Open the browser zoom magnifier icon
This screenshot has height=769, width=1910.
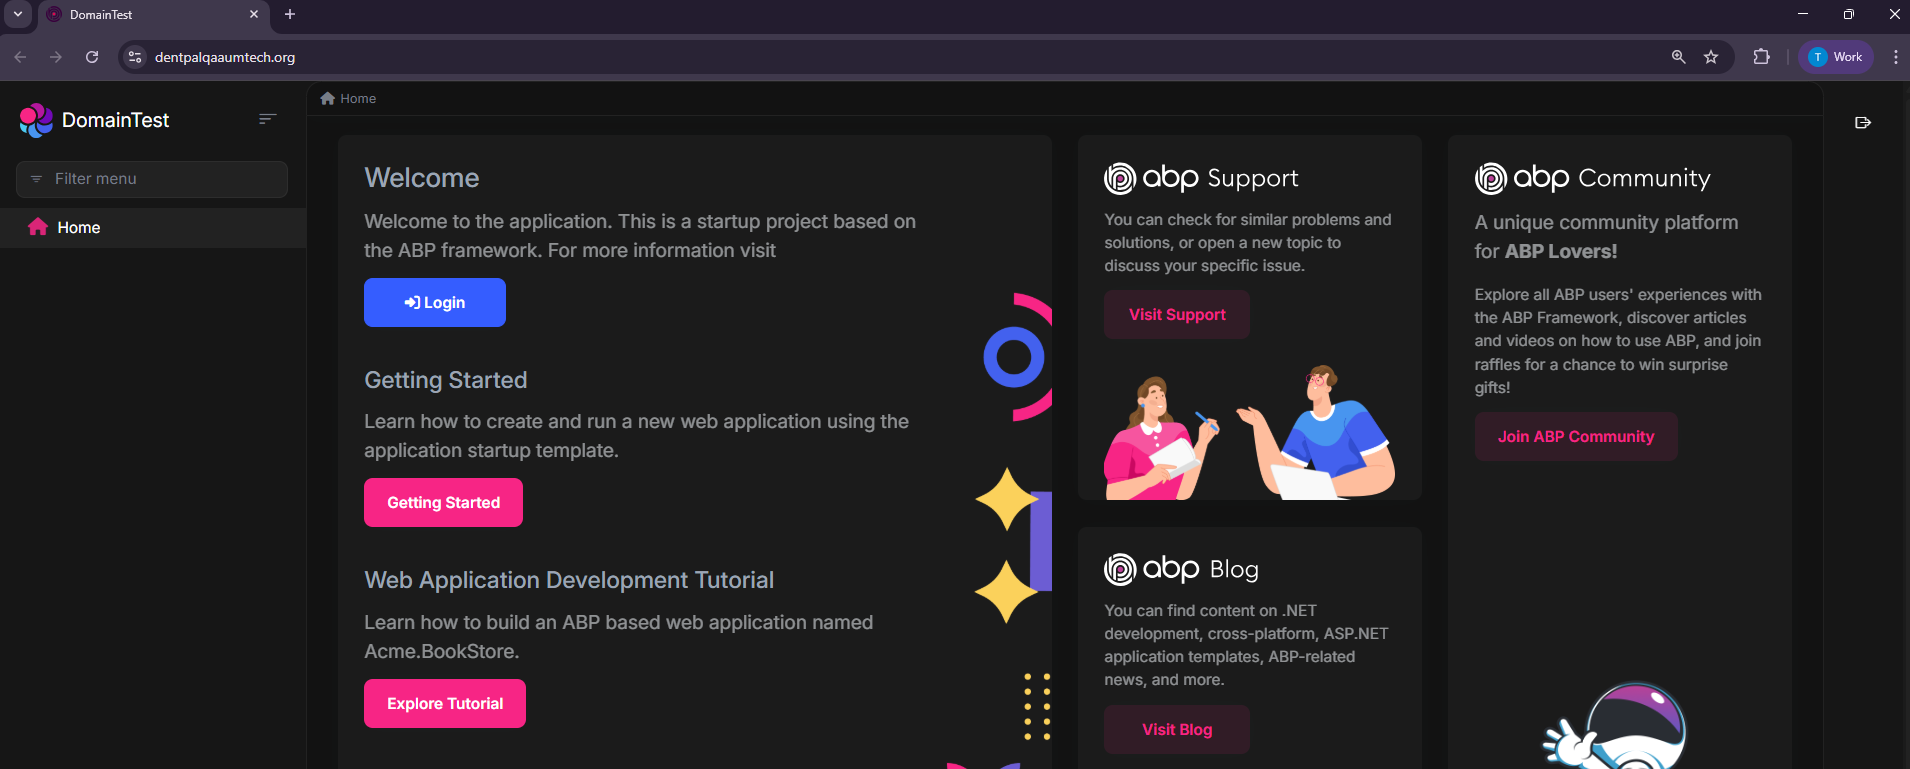tap(1679, 57)
